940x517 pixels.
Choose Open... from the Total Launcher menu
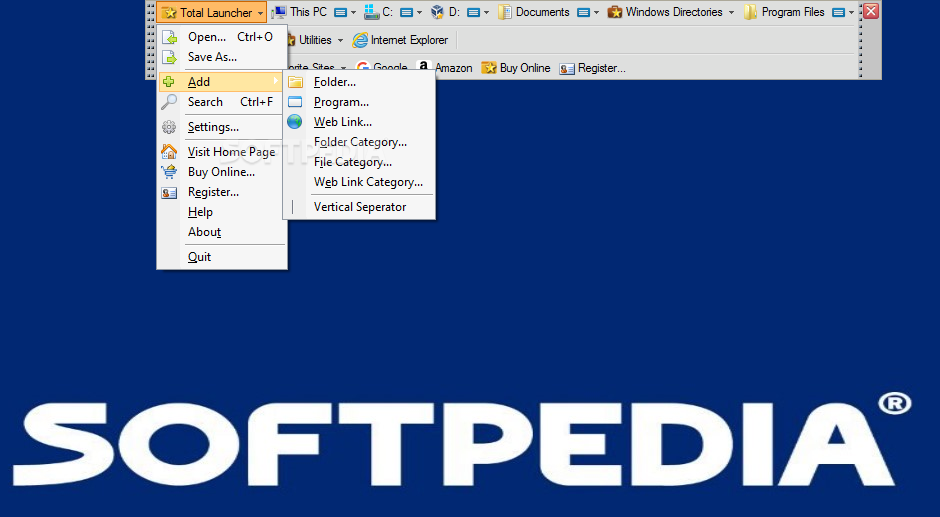click(222, 37)
